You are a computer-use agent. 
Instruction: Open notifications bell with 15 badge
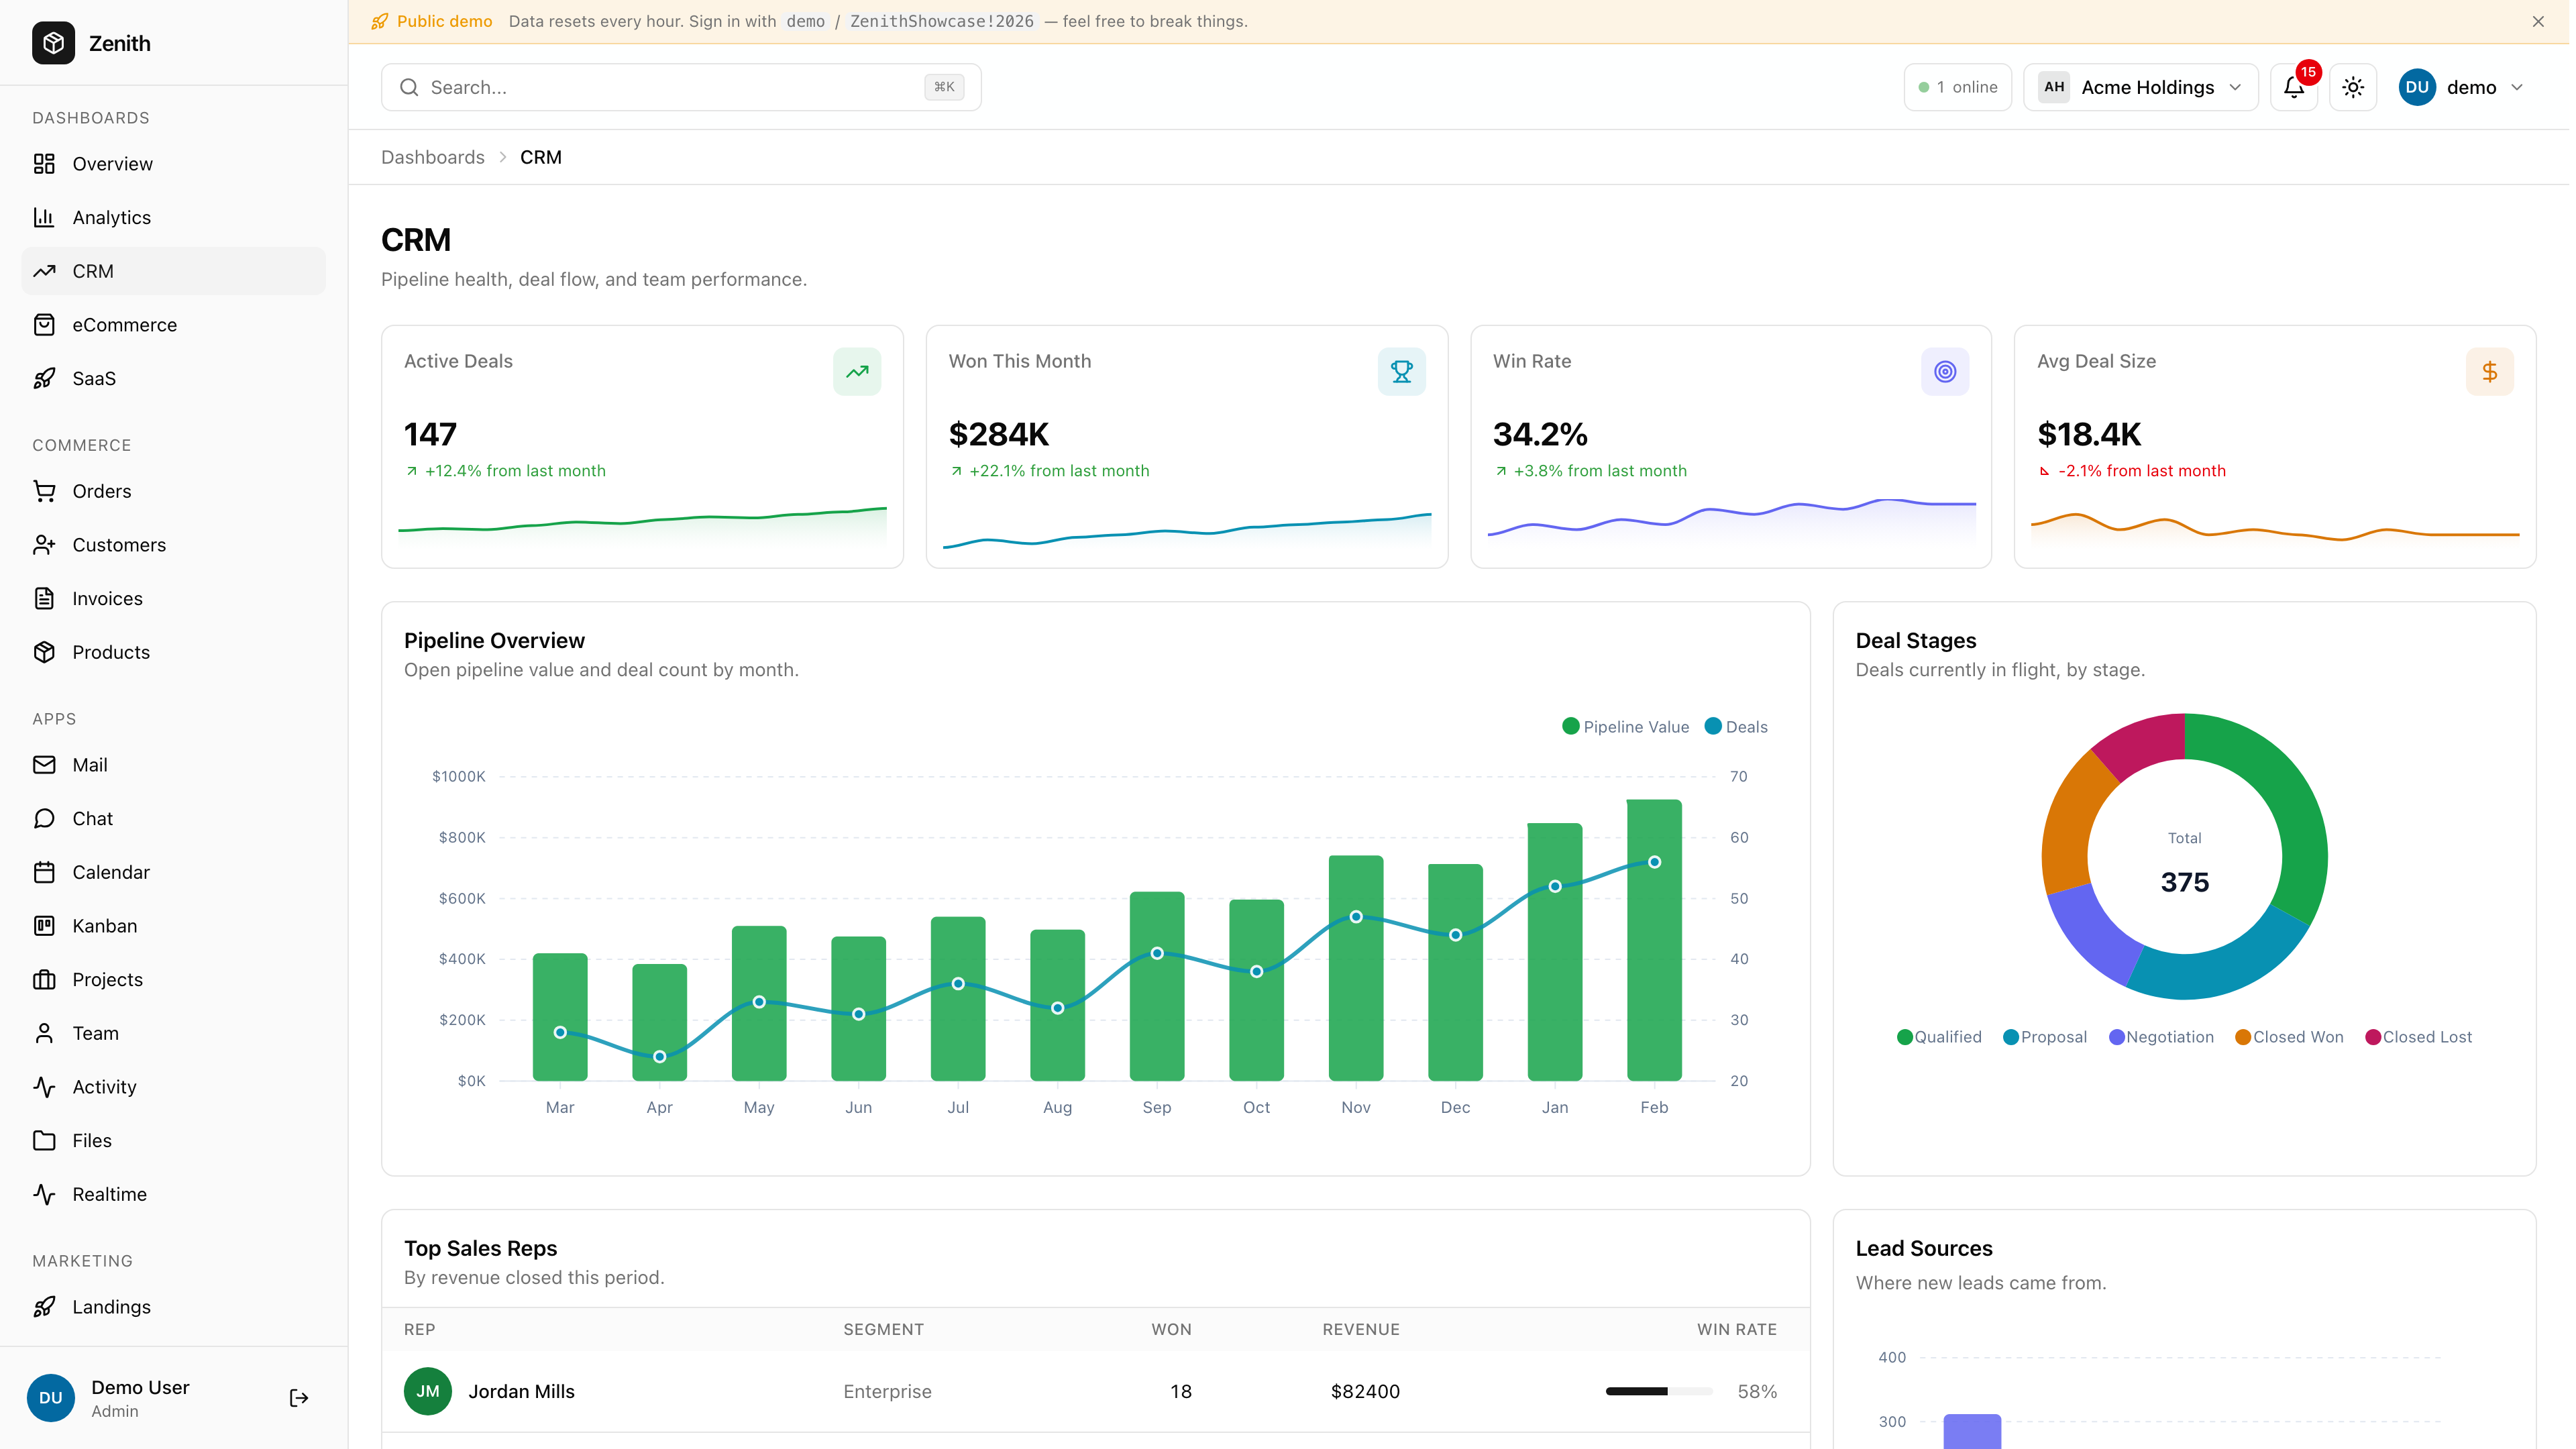[x=2294, y=87]
